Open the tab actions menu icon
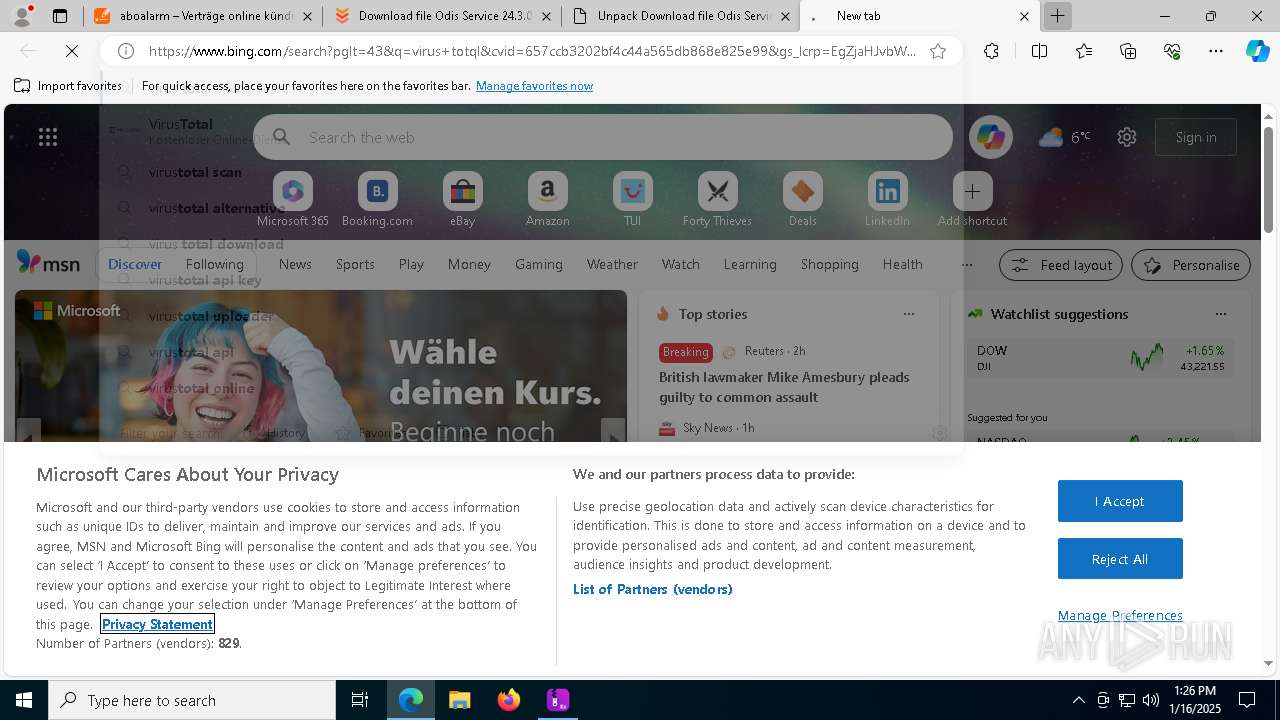 (x=60, y=16)
